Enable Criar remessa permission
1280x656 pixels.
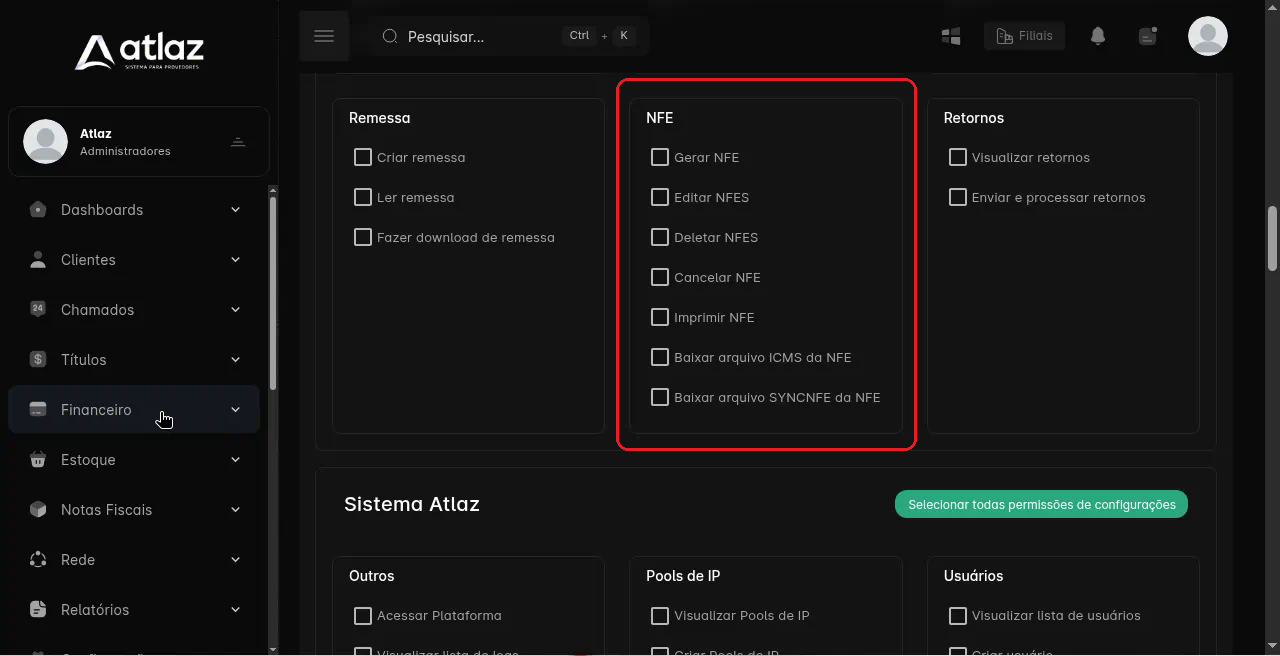tap(363, 157)
